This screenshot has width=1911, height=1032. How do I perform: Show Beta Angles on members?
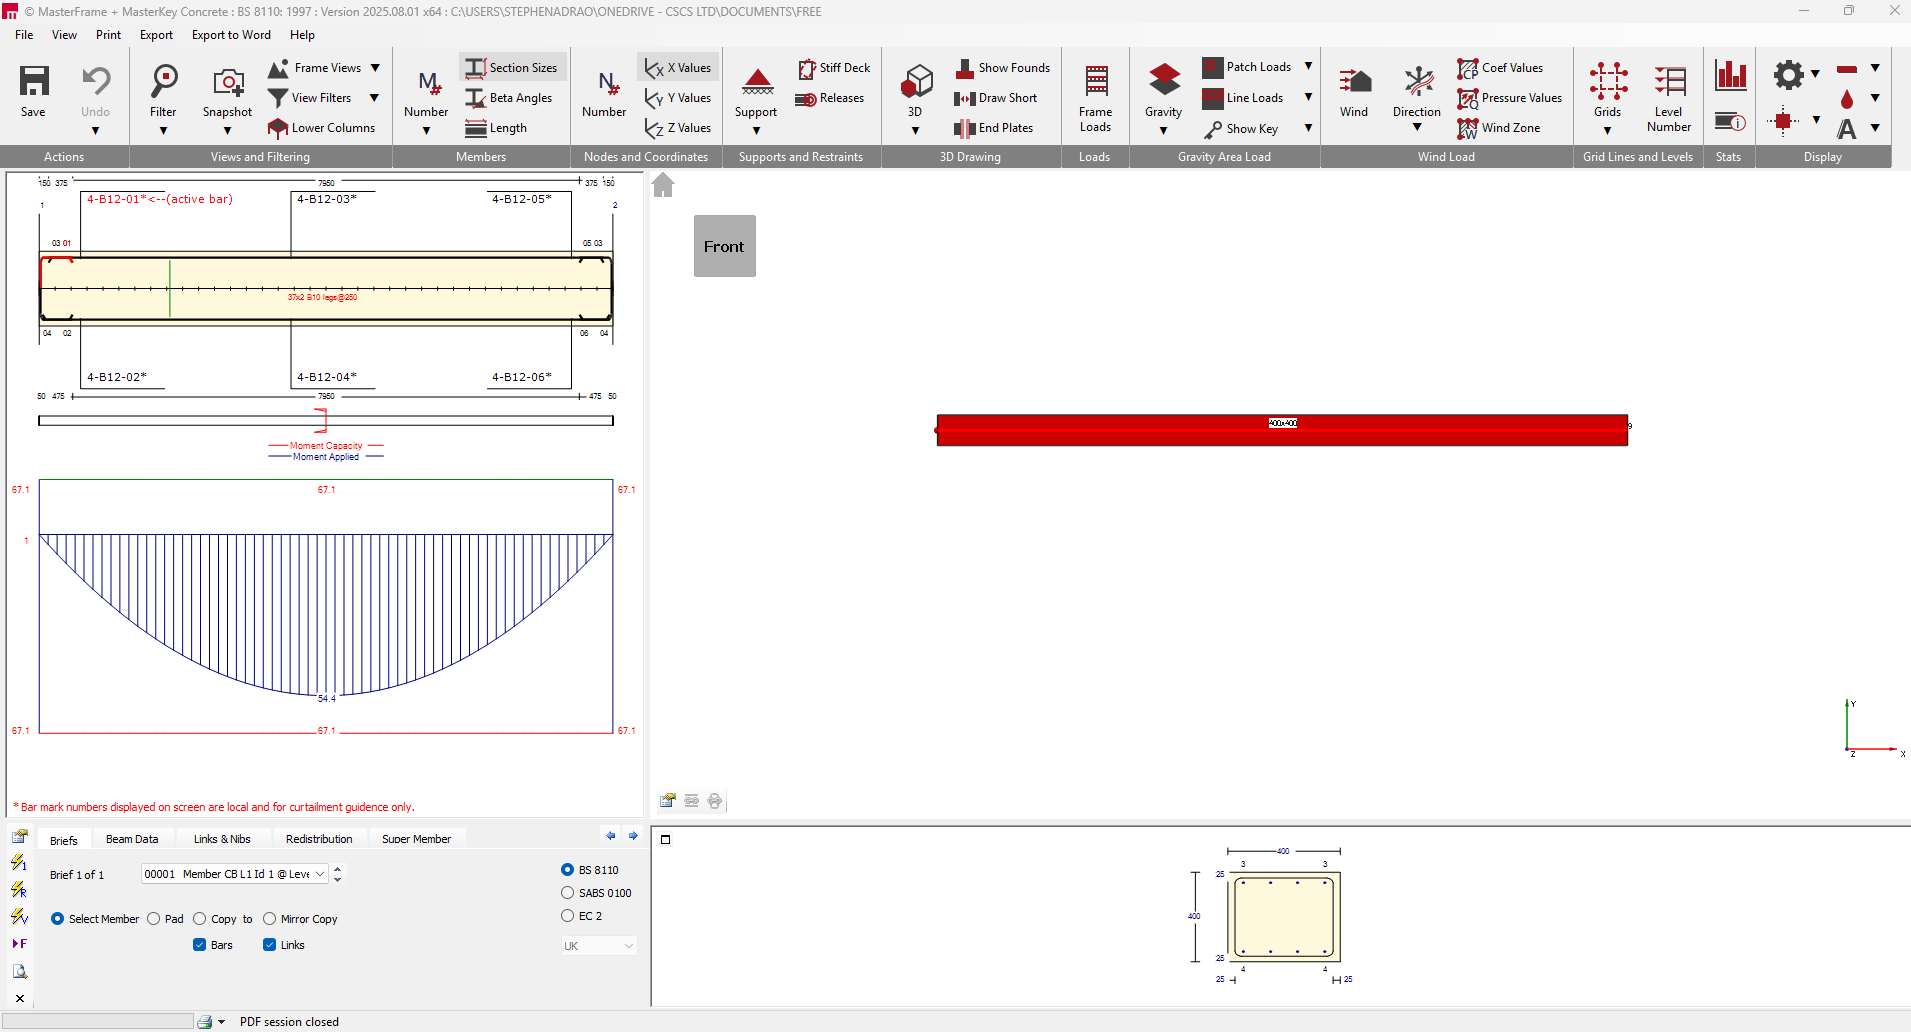pyautogui.click(x=509, y=98)
